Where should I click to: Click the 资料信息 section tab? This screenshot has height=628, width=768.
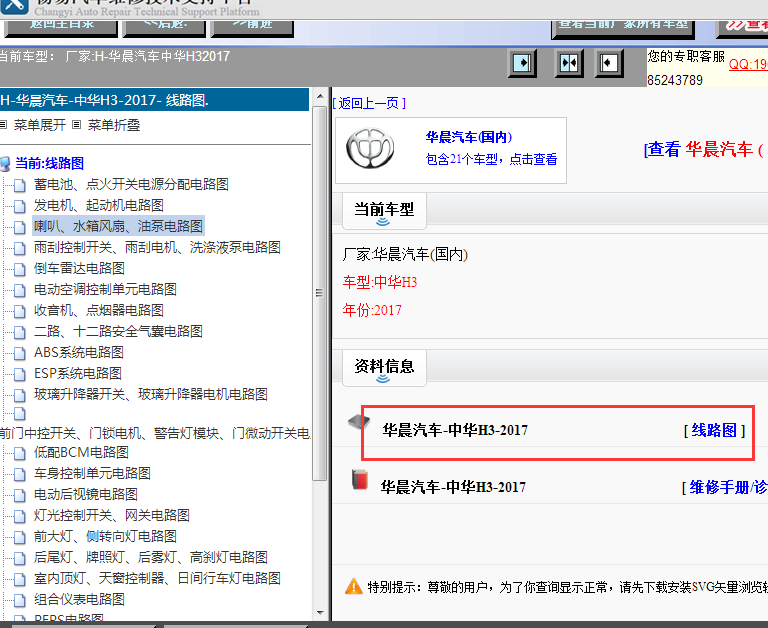pyautogui.click(x=384, y=367)
